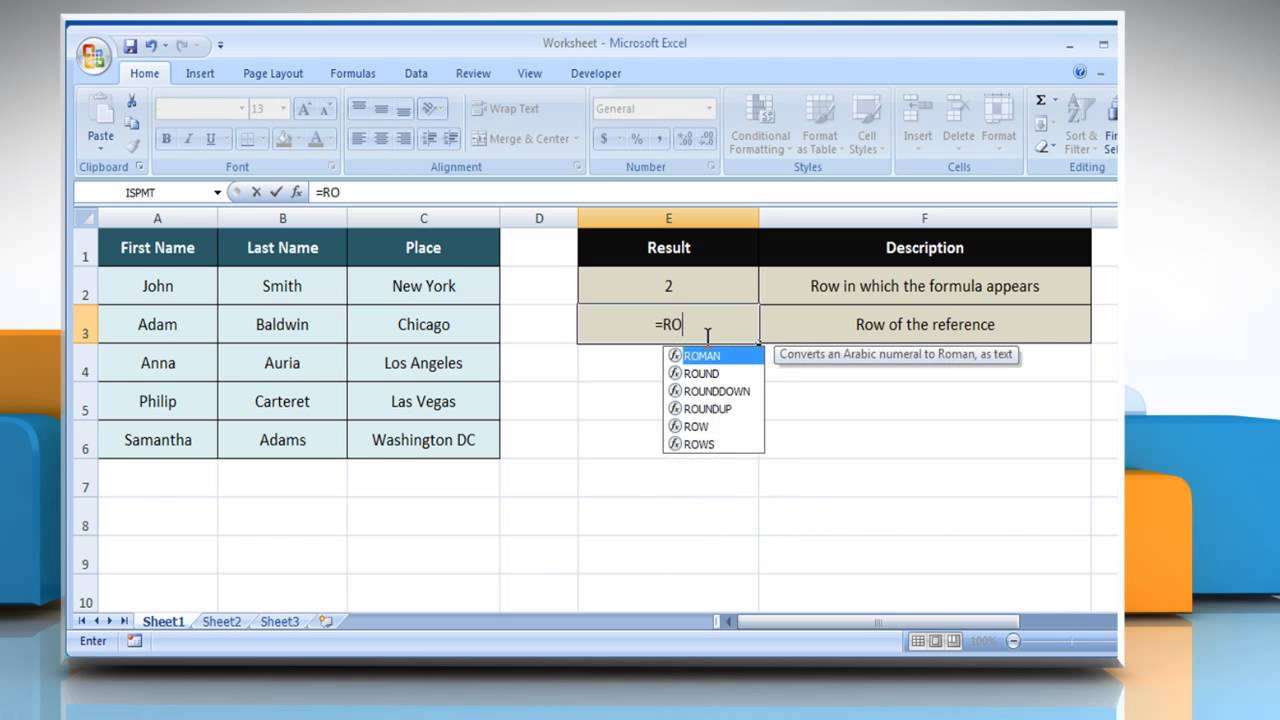Cut the selection with the scissors icon
Viewport: 1280px width, 720px height.
click(x=132, y=101)
